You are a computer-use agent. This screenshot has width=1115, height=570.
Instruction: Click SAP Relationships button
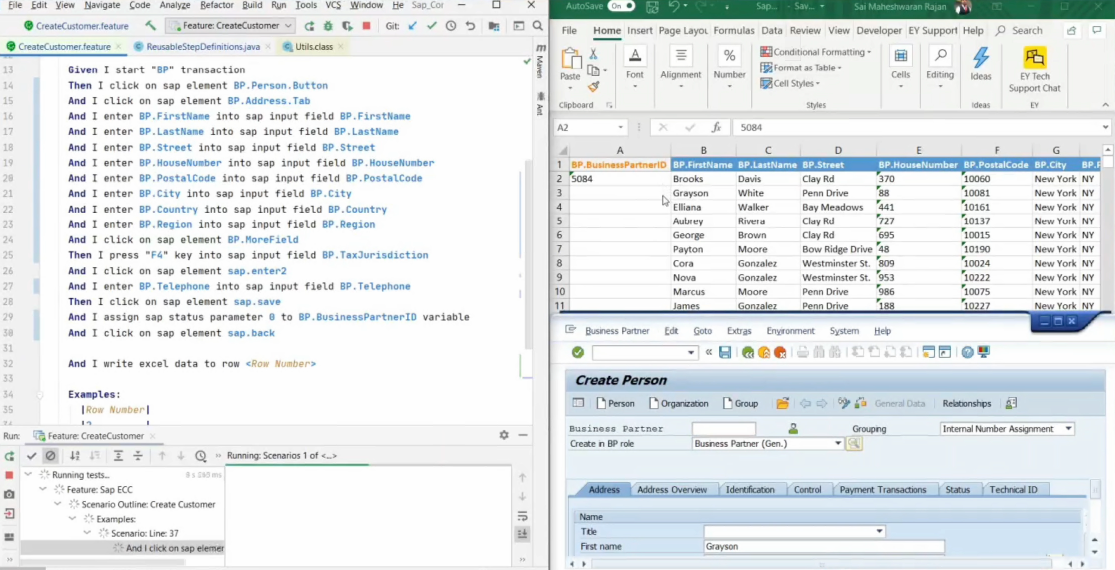coord(966,403)
